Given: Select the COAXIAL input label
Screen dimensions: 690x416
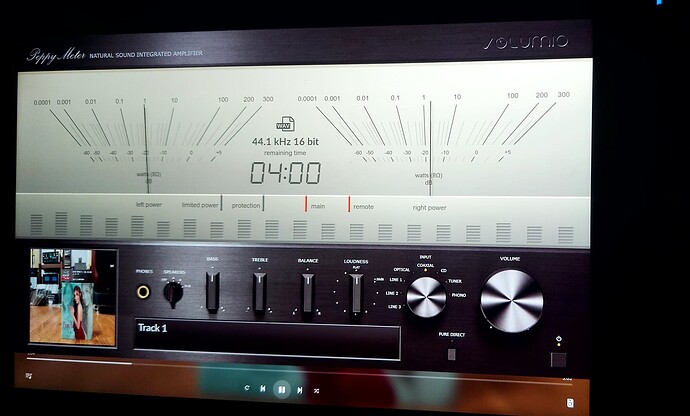Looking at the screenshot, I should coord(425,265).
